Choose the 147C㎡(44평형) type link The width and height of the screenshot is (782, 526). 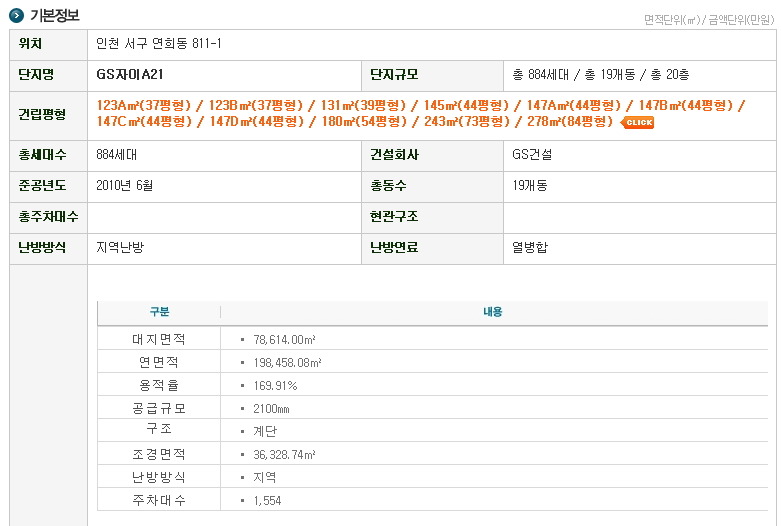click(x=144, y=121)
